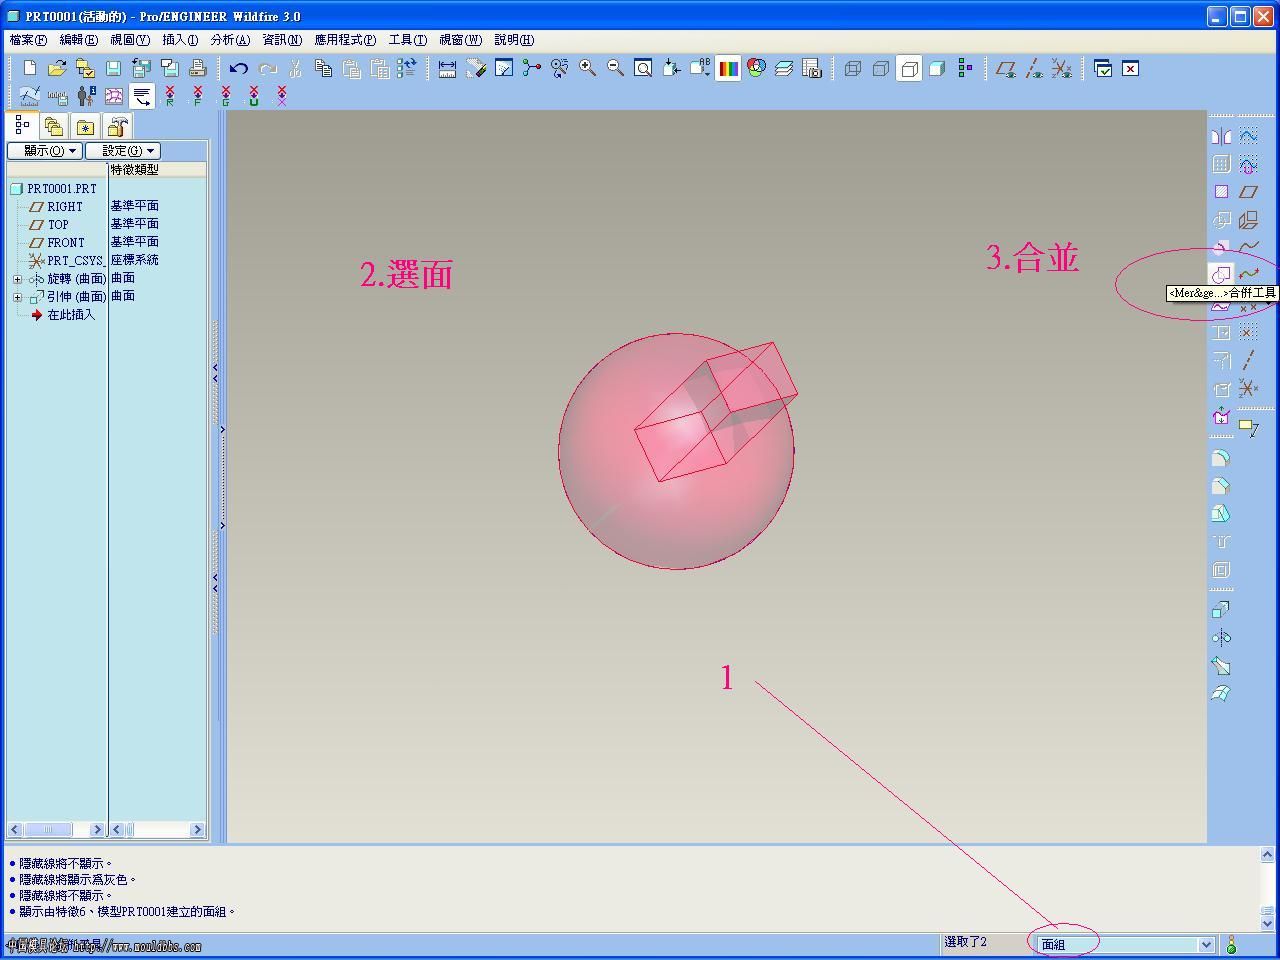Viewport: 1280px width, 960px height.
Task: Click the close window toolbar icon
Action: 1130,68
